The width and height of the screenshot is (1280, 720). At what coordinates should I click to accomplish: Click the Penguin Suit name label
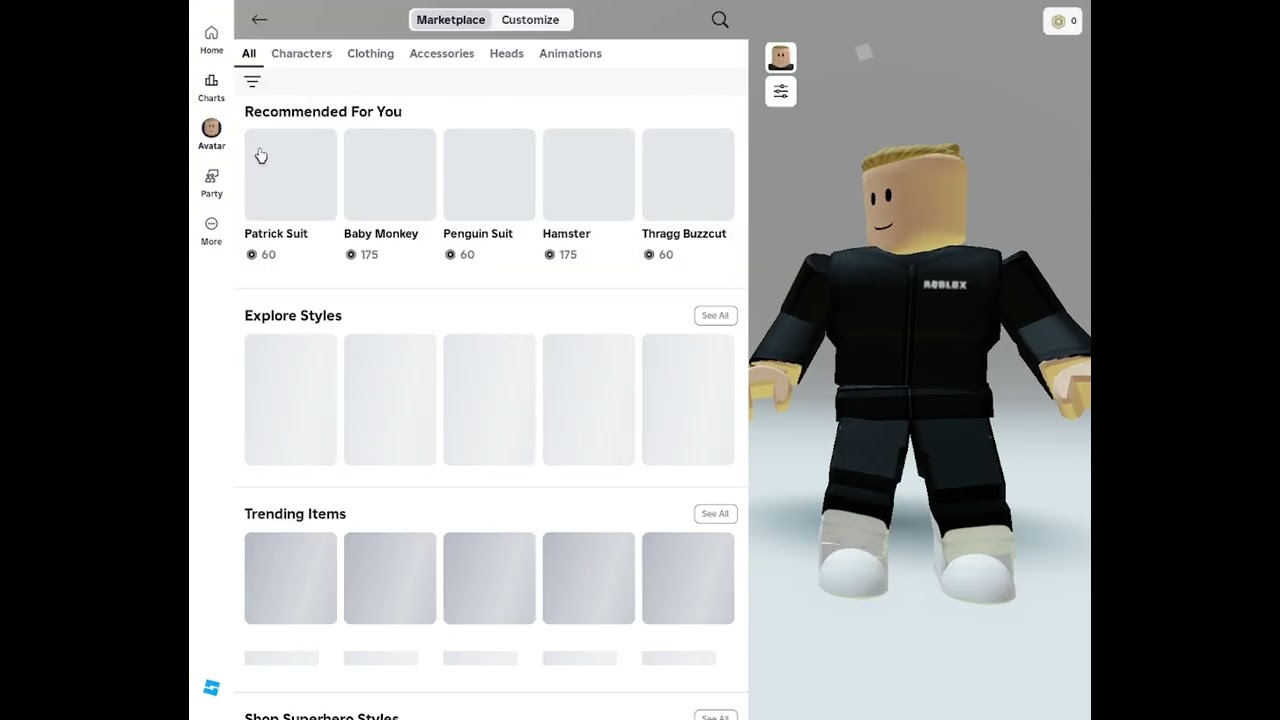click(478, 234)
